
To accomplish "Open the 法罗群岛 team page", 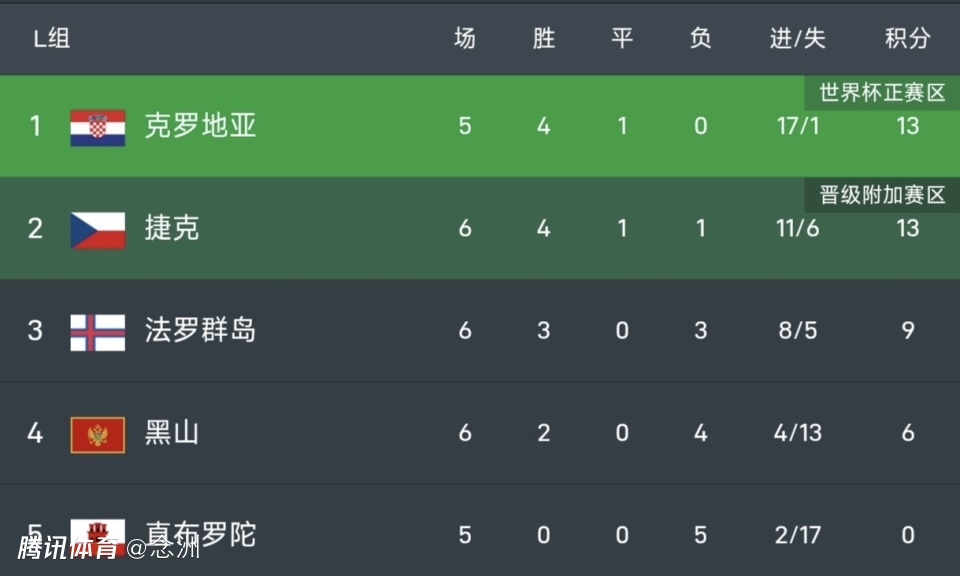I will (x=200, y=331).
